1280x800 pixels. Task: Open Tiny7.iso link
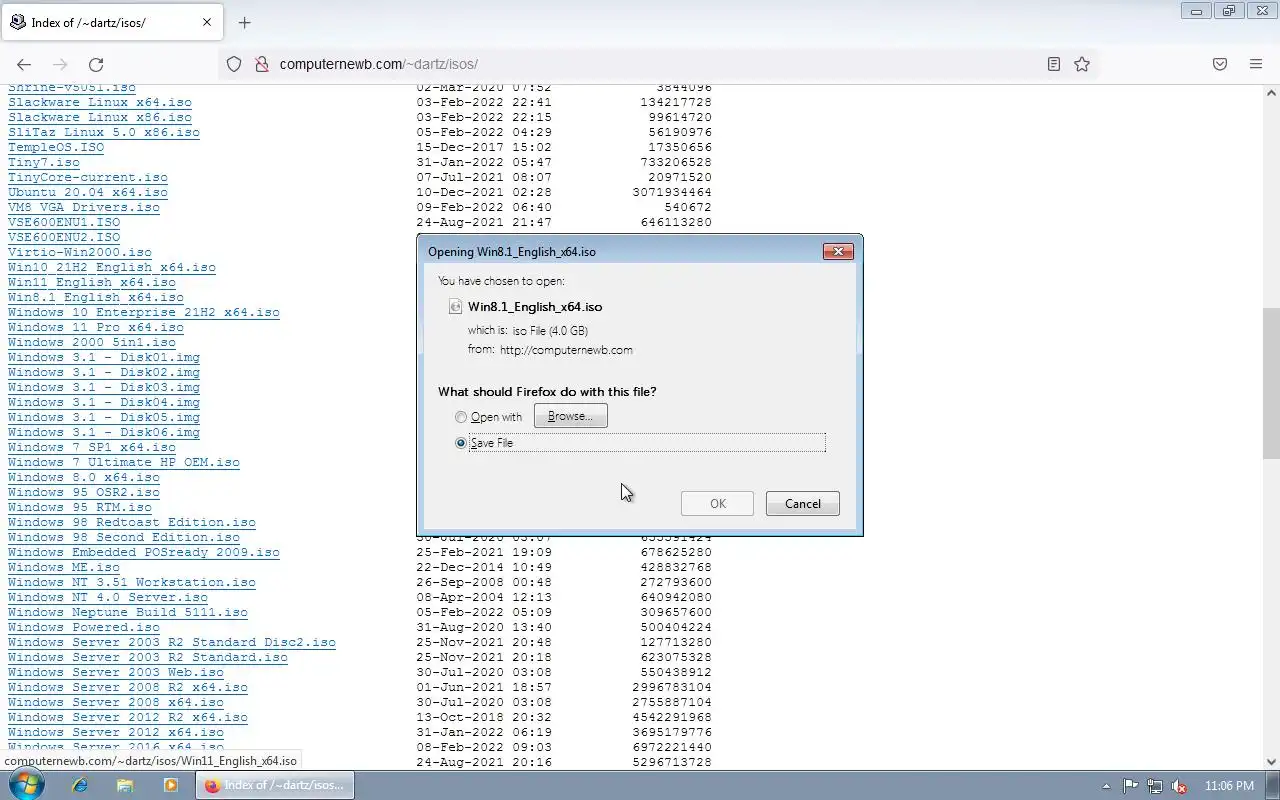[44, 162]
